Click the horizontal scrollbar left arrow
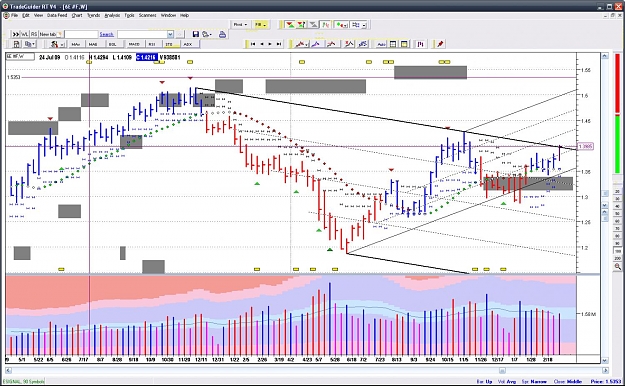The image size is (625, 386). pyautogui.click(x=9, y=370)
